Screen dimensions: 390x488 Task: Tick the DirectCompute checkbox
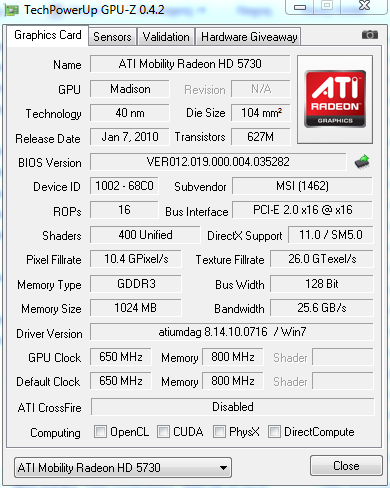[274, 431]
